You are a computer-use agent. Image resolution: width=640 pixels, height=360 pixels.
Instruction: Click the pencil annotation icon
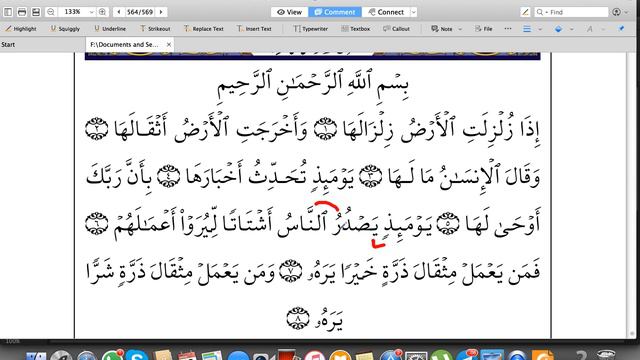[x=525, y=12]
